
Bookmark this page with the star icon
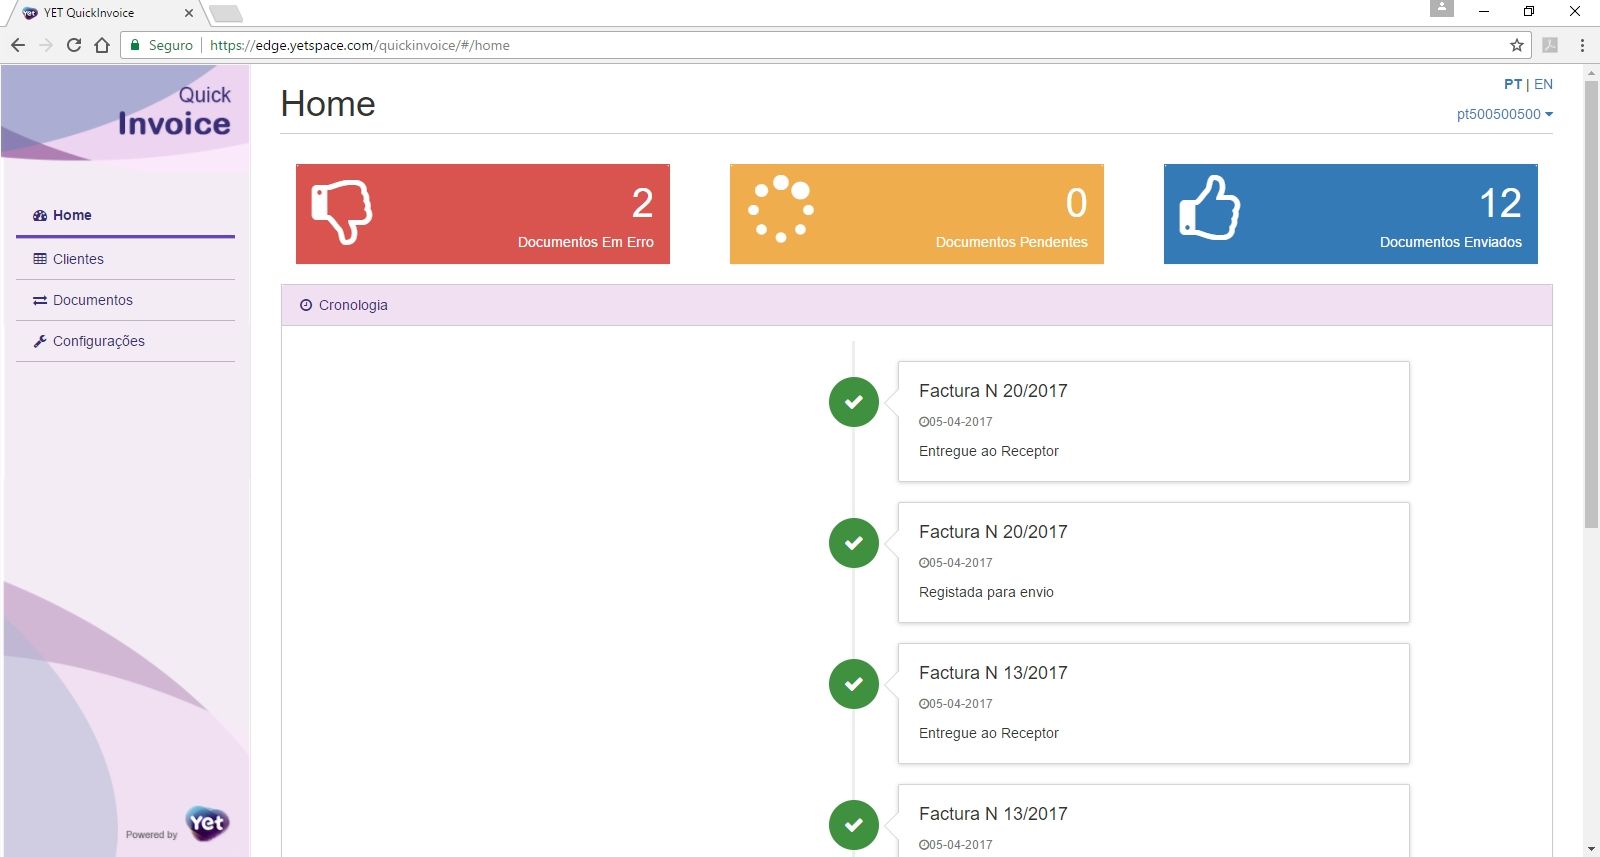(1516, 45)
